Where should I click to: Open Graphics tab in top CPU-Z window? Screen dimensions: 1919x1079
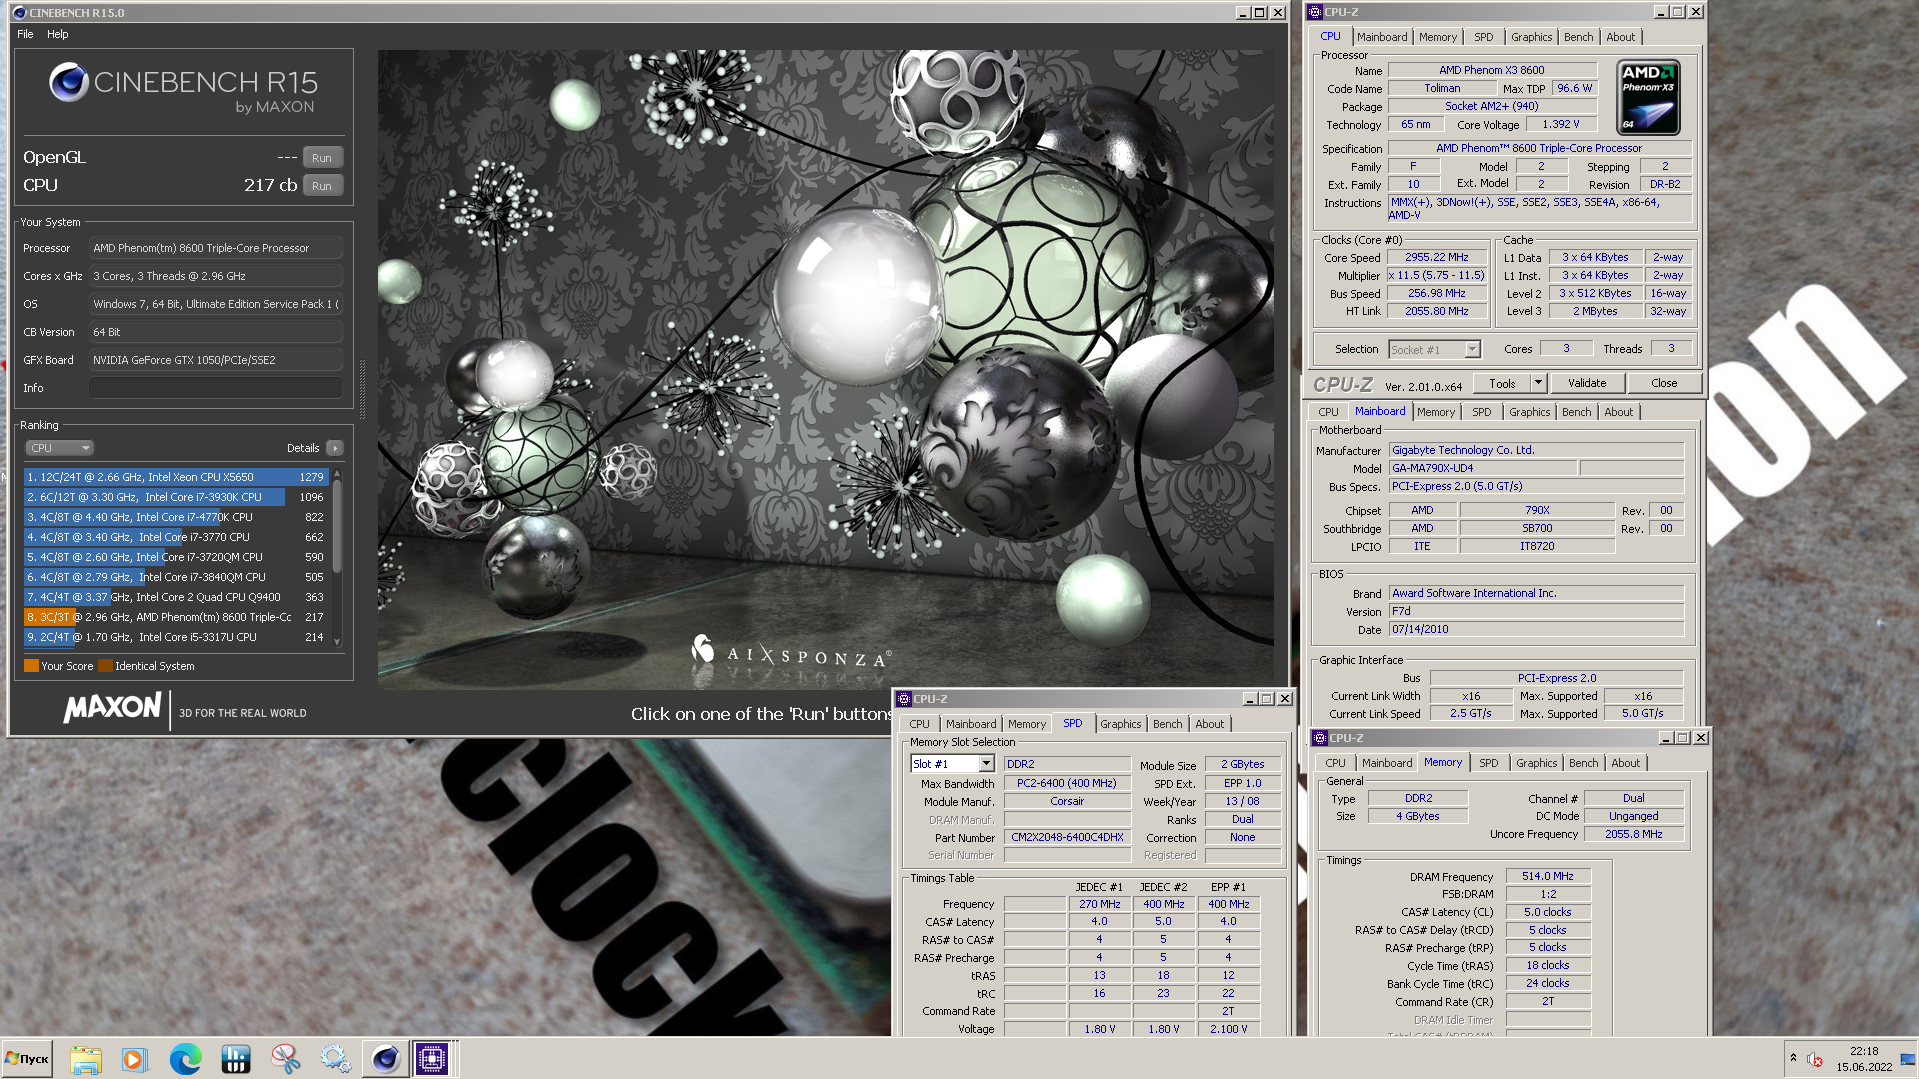click(x=1531, y=37)
